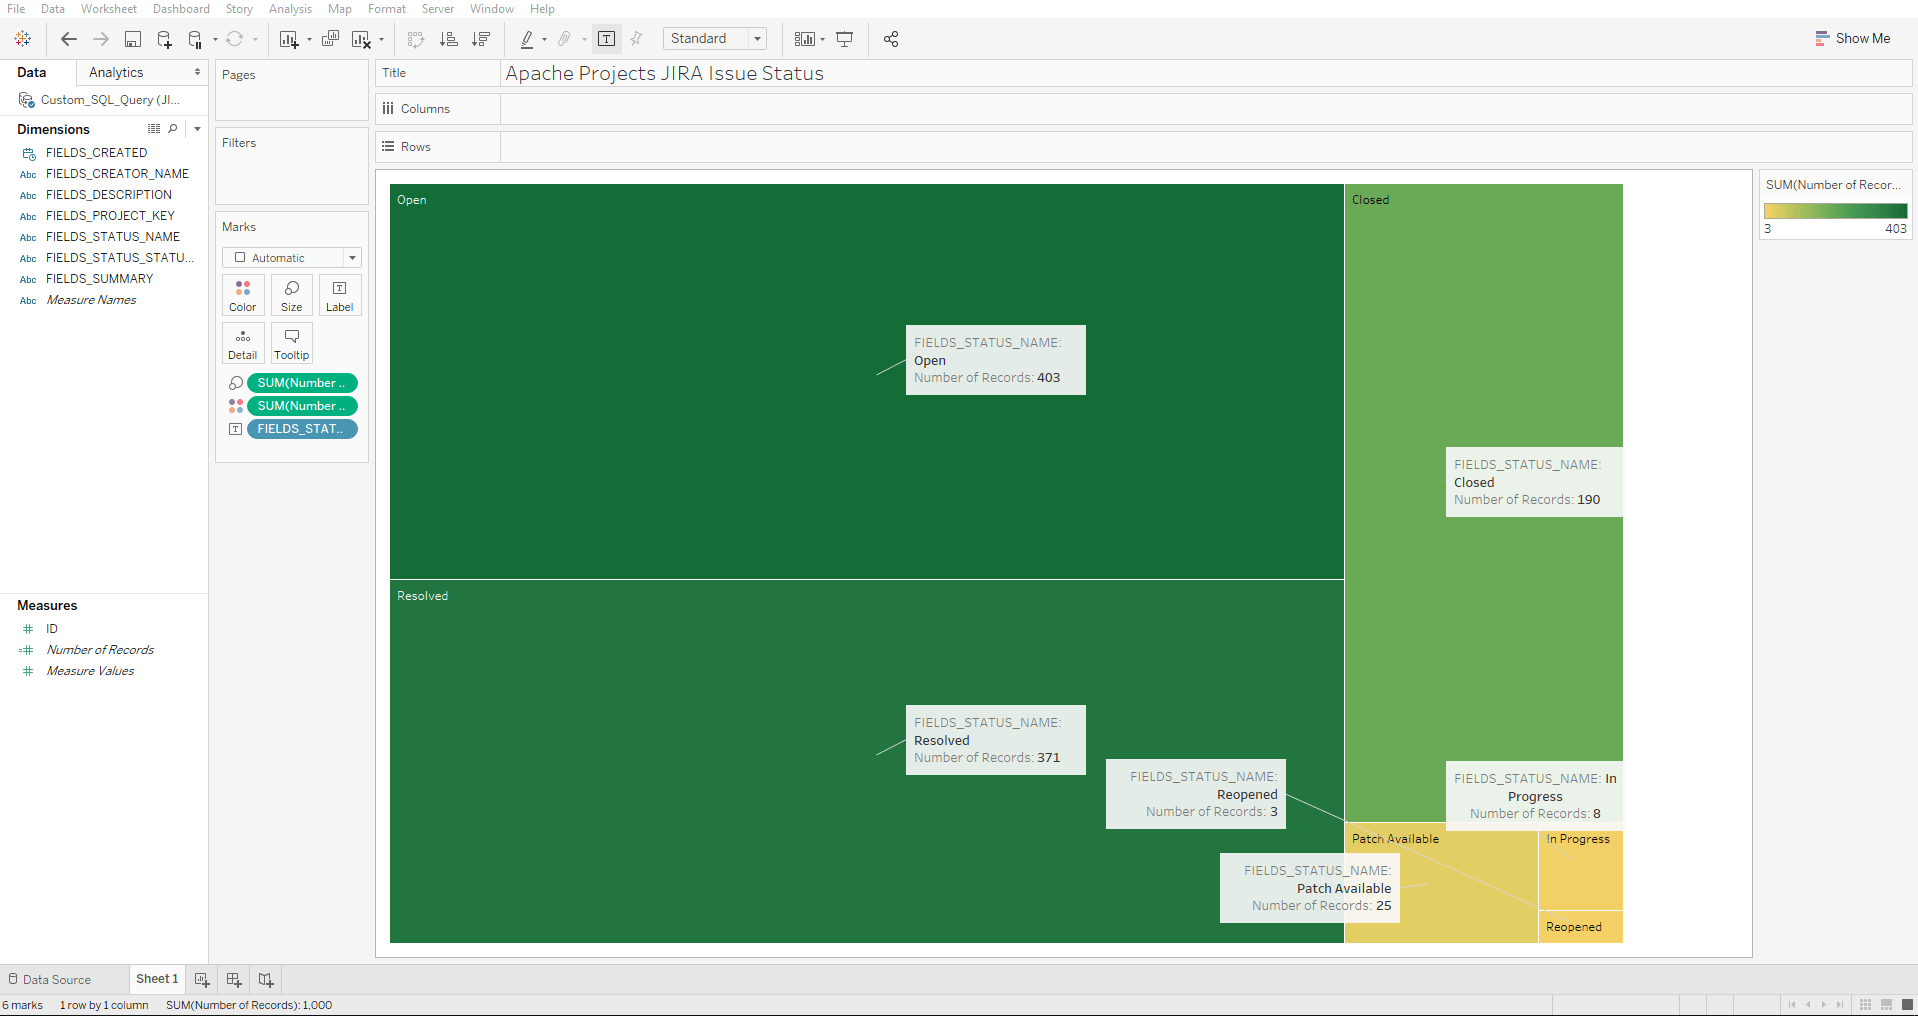Click the New Dashboard icon in bottom bar
The height and width of the screenshot is (1016, 1918).
pos(234,980)
